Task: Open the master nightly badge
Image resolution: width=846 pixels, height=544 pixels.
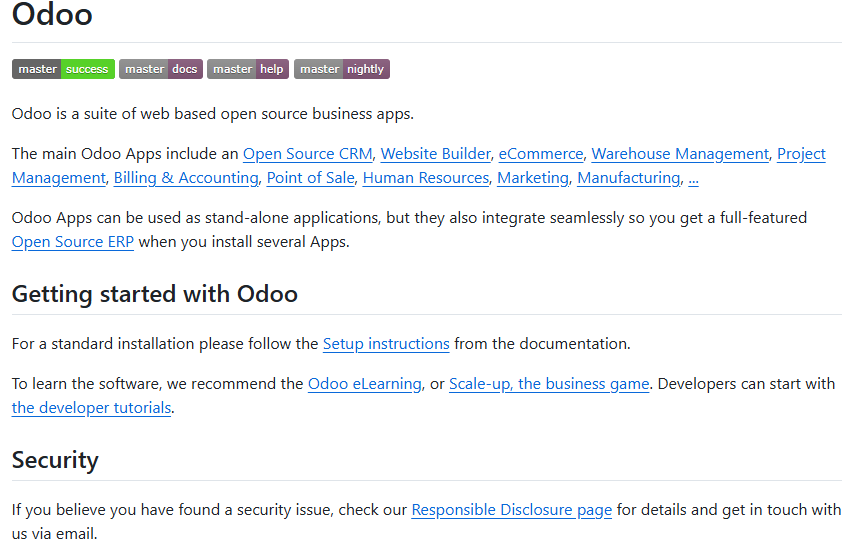Action: click(x=341, y=69)
